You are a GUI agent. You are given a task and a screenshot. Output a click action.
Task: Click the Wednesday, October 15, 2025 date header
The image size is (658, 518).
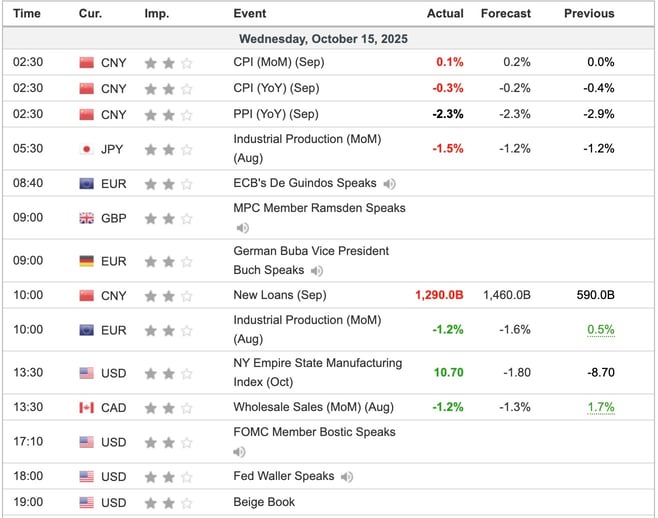pyautogui.click(x=323, y=38)
